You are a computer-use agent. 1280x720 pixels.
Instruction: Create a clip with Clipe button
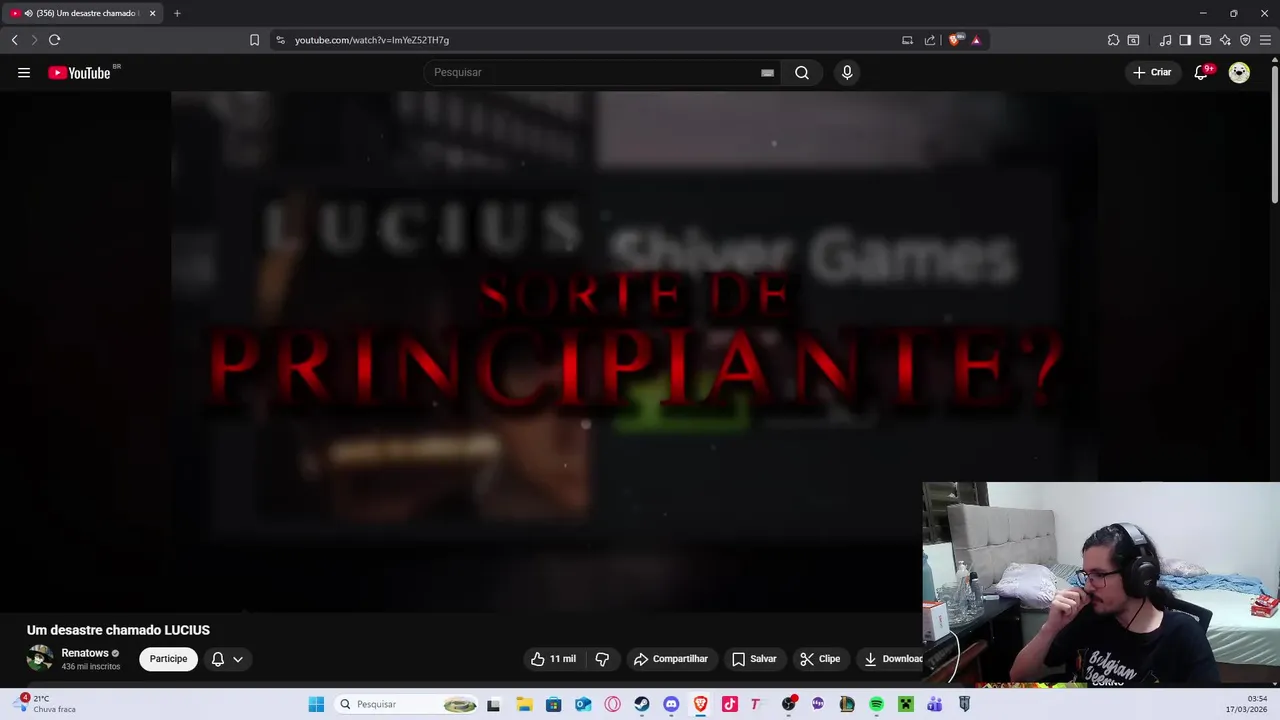[x=820, y=659]
